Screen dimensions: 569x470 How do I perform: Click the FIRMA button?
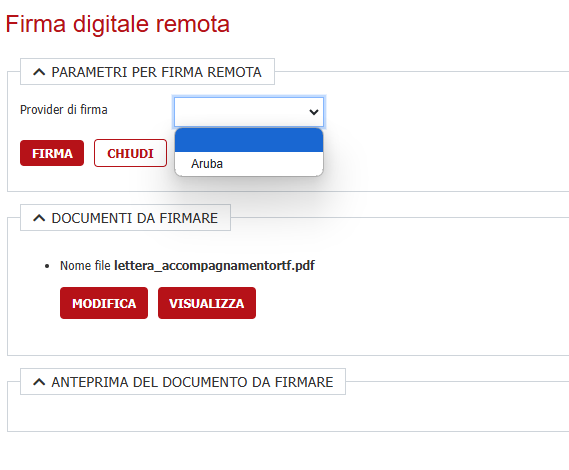(x=52, y=153)
